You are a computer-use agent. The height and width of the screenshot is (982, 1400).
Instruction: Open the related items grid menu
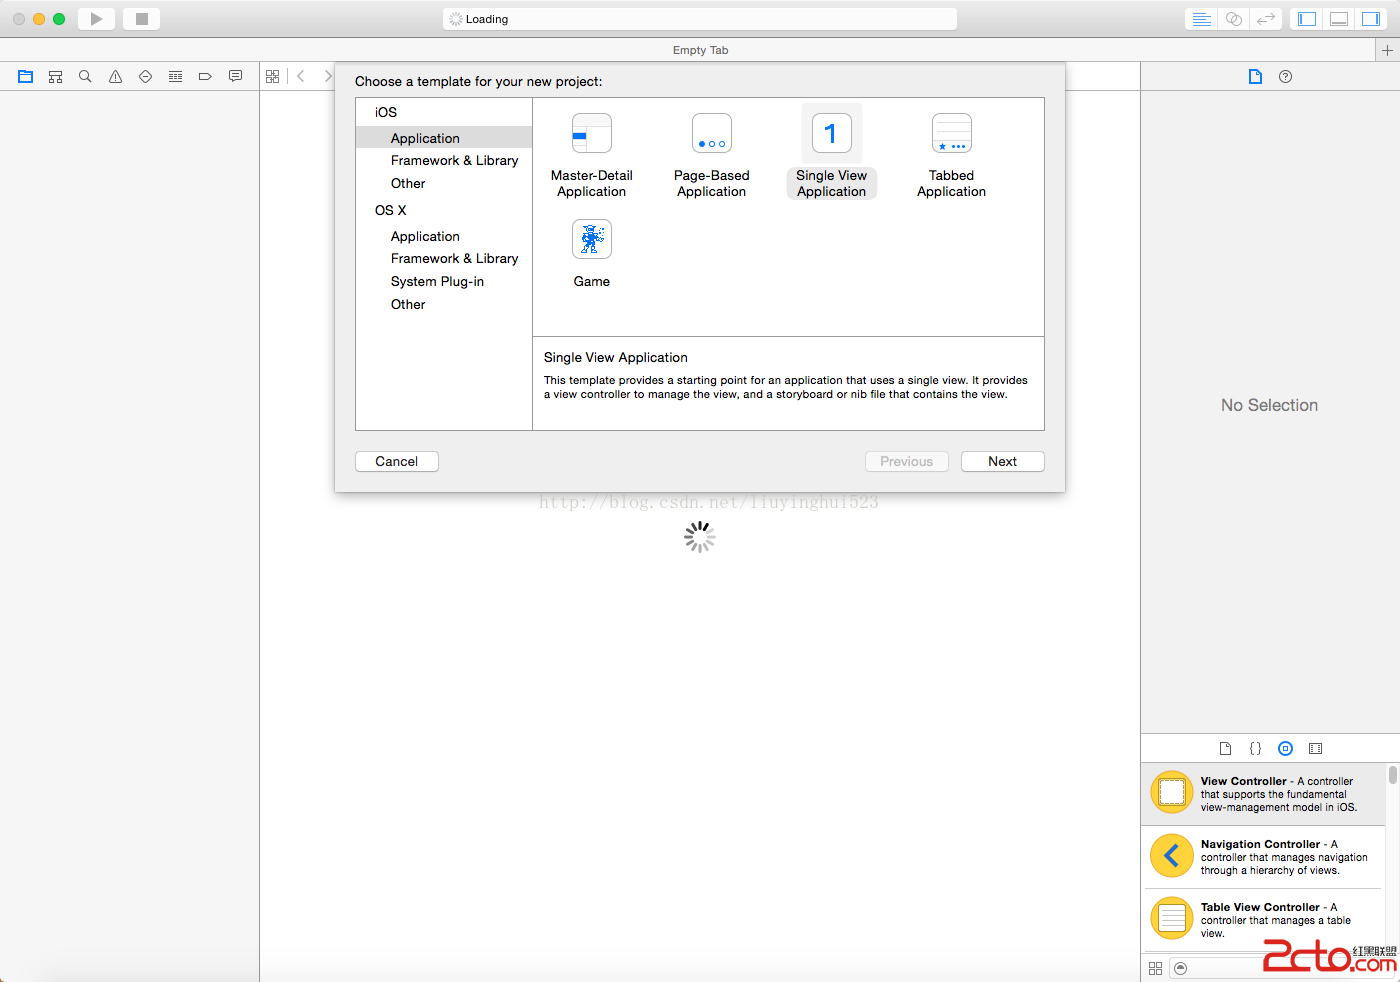(272, 76)
